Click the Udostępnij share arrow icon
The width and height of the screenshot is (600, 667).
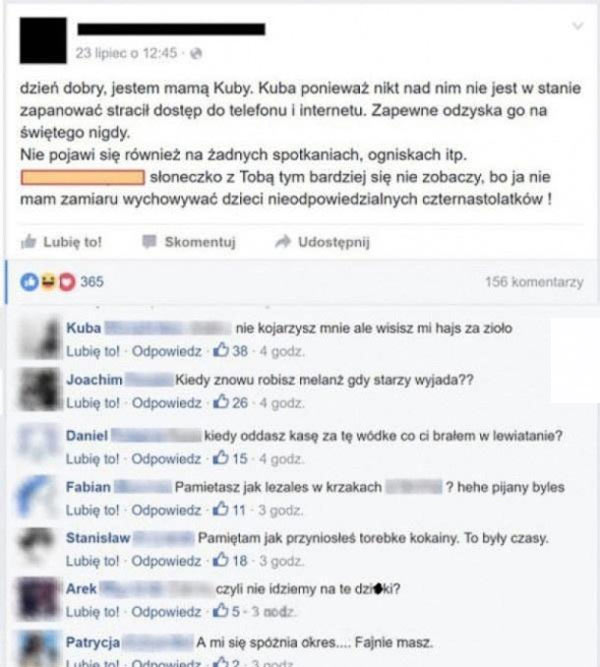pyautogui.click(x=283, y=242)
